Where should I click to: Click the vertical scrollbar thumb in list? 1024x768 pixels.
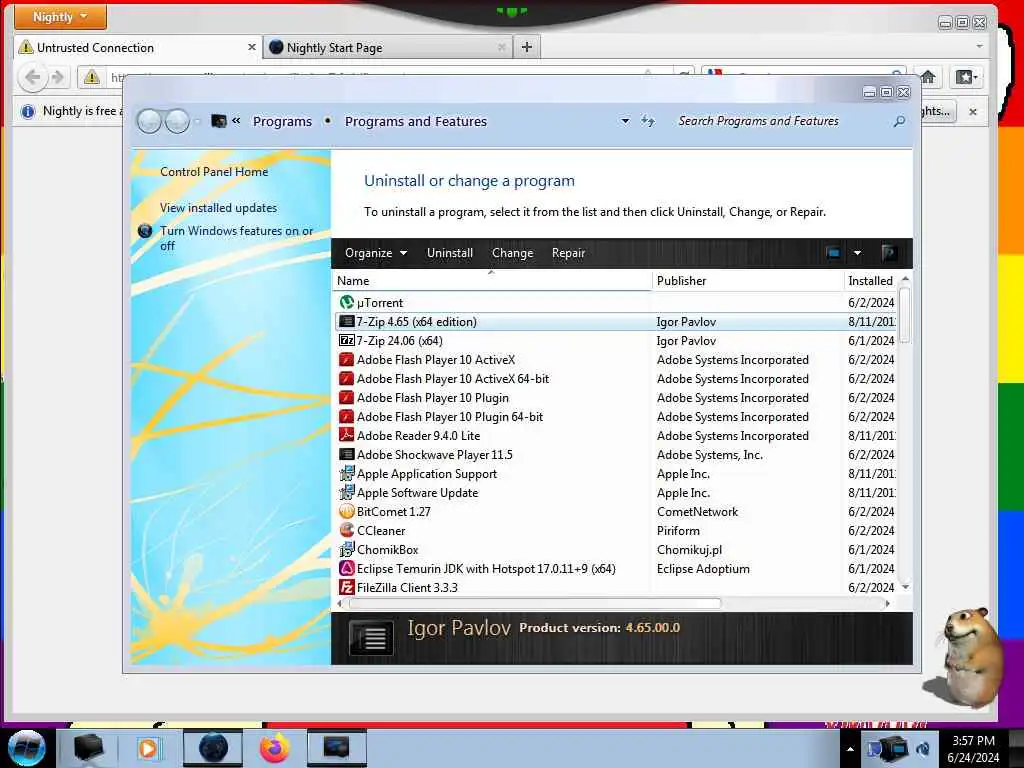click(x=905, y=315)
